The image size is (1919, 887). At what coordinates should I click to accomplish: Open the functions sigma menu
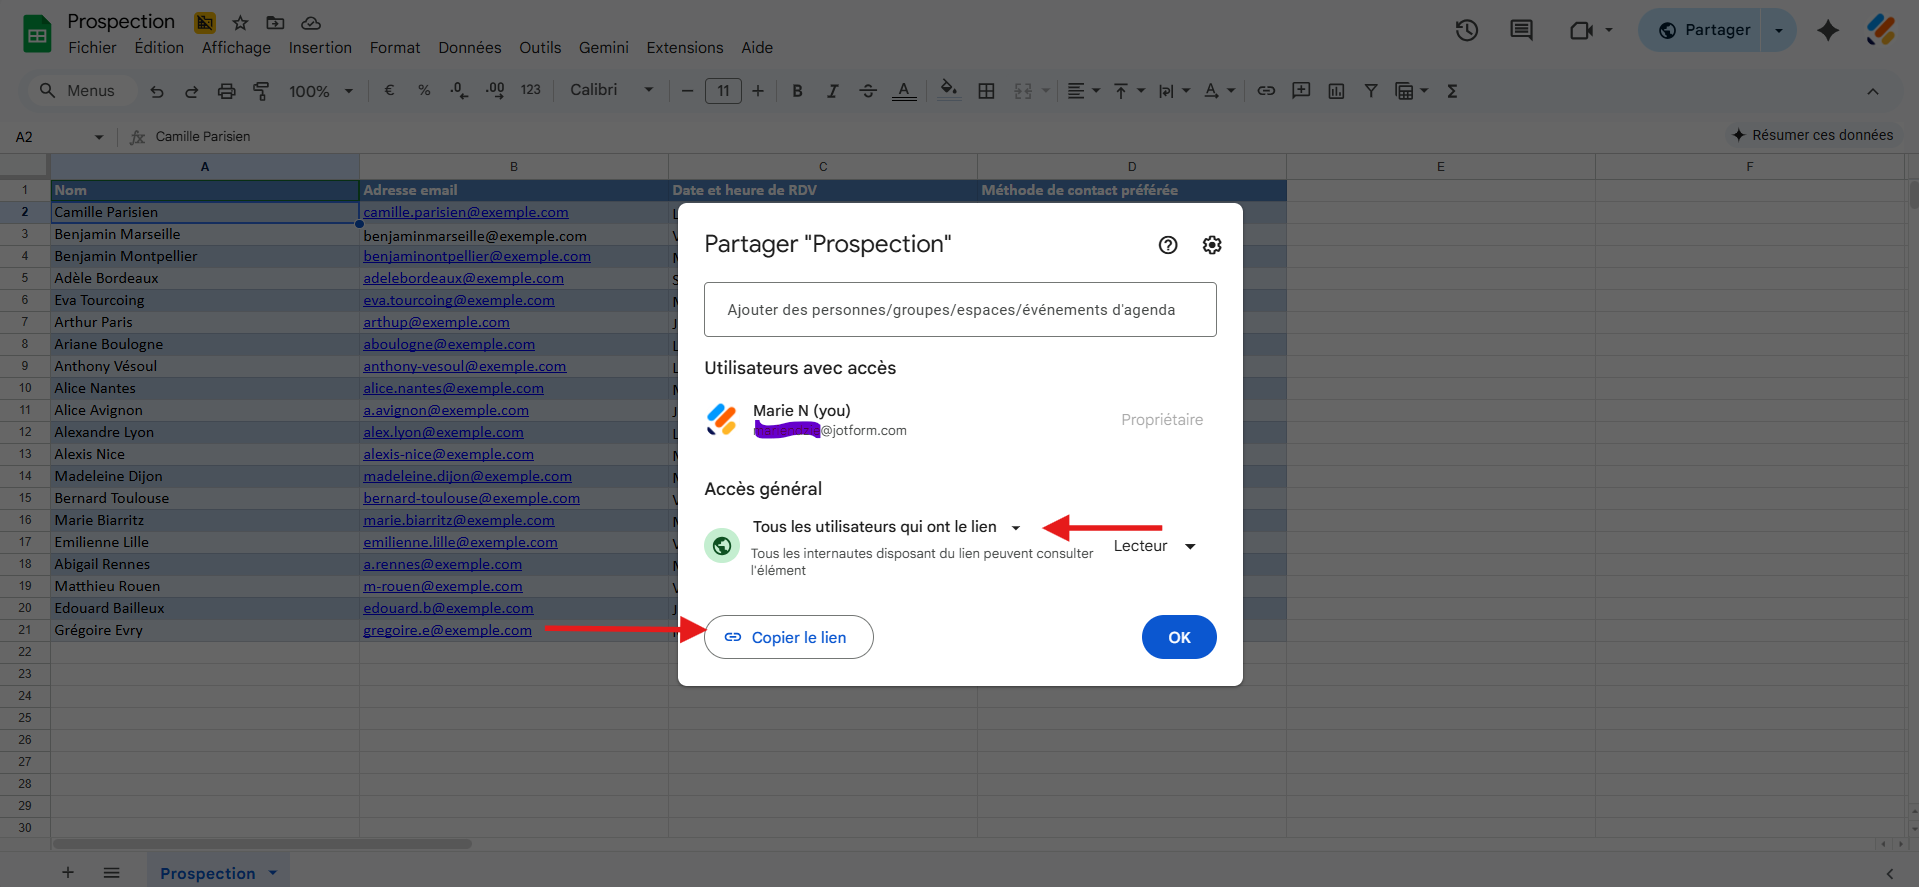pyautogui.click(x=1452, y=91)
